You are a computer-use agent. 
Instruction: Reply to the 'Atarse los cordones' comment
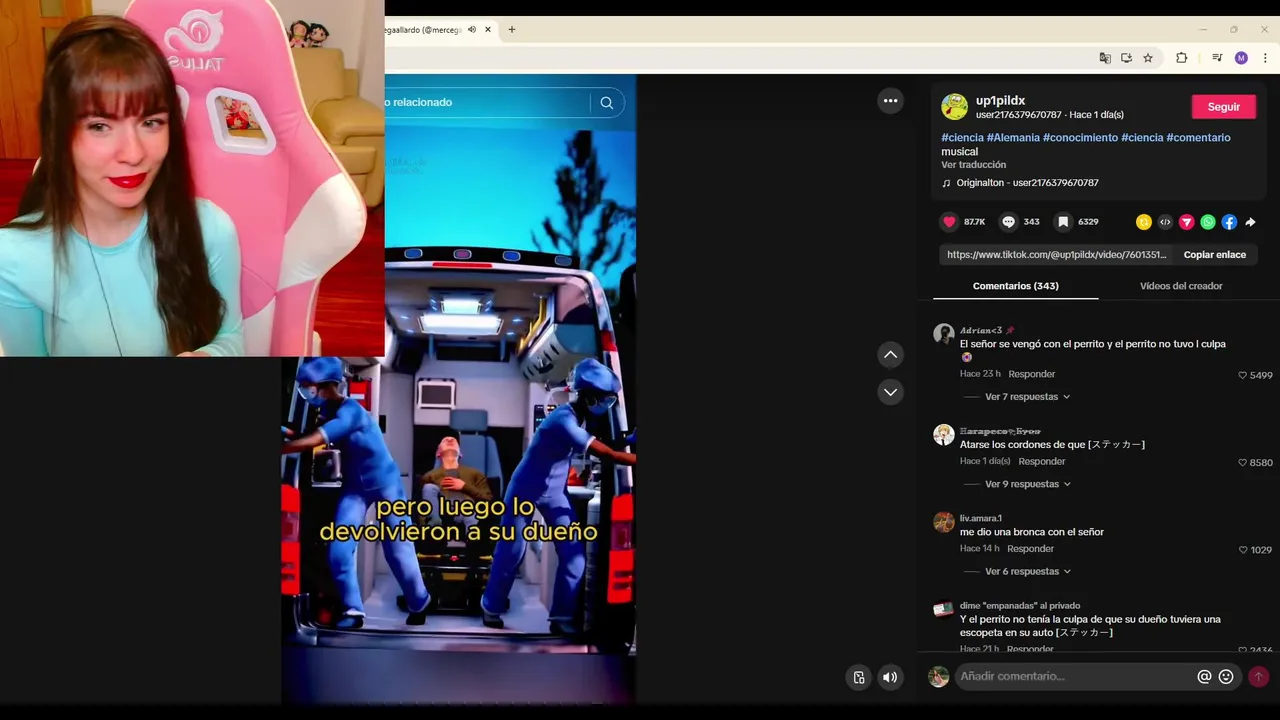click(x=1042, y=462)
